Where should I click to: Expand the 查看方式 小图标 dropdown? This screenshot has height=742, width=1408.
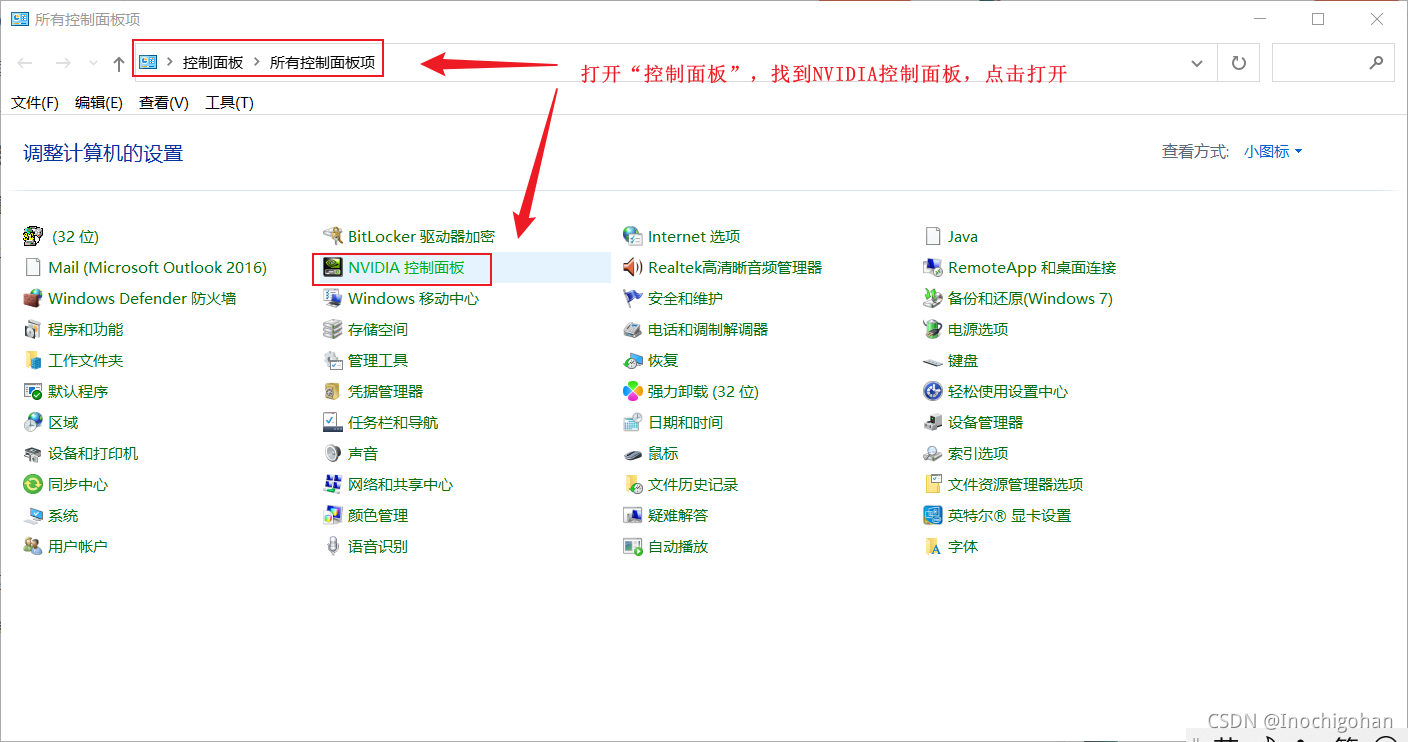tap(1273, 152)
